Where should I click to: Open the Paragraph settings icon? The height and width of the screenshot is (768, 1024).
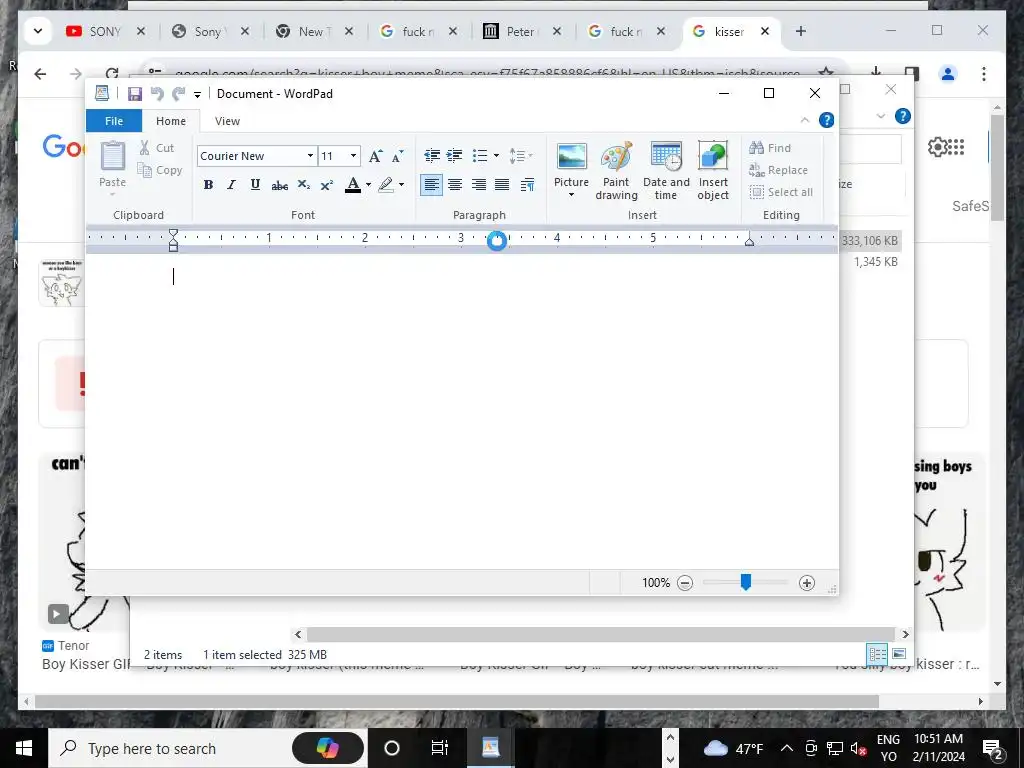point(528,185)
